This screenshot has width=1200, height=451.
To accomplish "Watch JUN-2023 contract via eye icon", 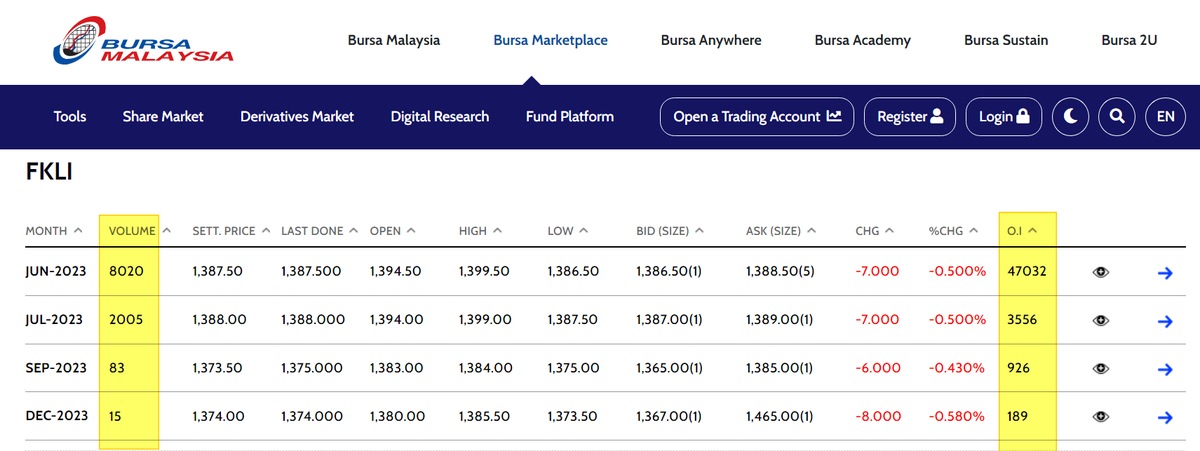I will point(1101,272).
